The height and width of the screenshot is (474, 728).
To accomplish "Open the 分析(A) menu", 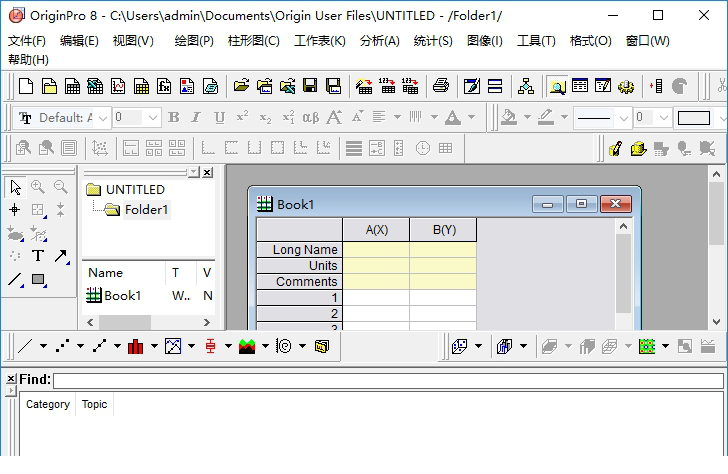I will [379, 41].
